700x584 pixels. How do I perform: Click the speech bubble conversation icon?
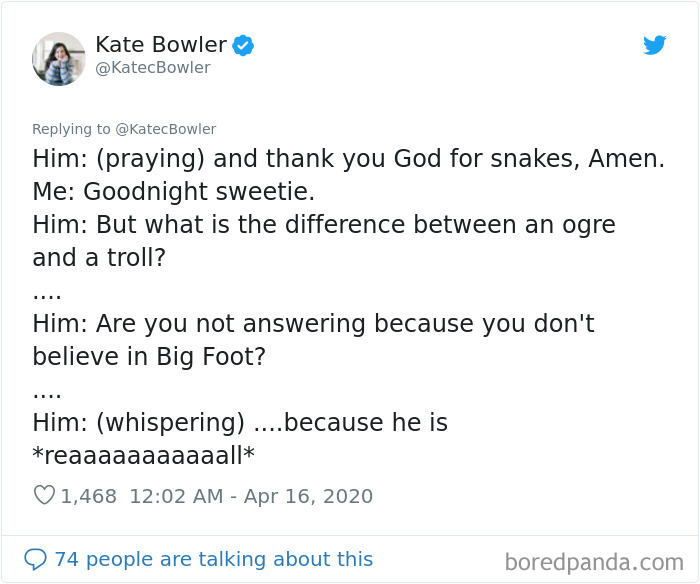35,559
